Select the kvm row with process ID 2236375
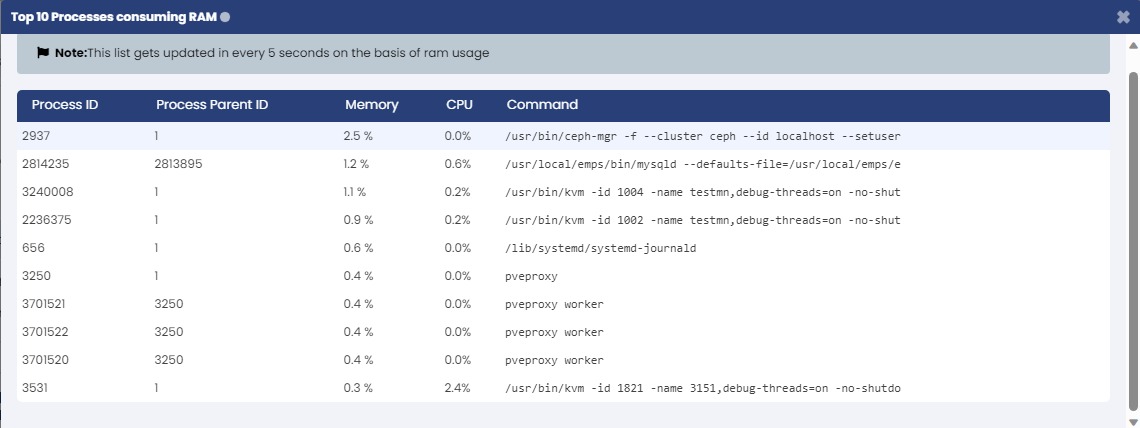The image size is (1140, 428). click(563, 220)
